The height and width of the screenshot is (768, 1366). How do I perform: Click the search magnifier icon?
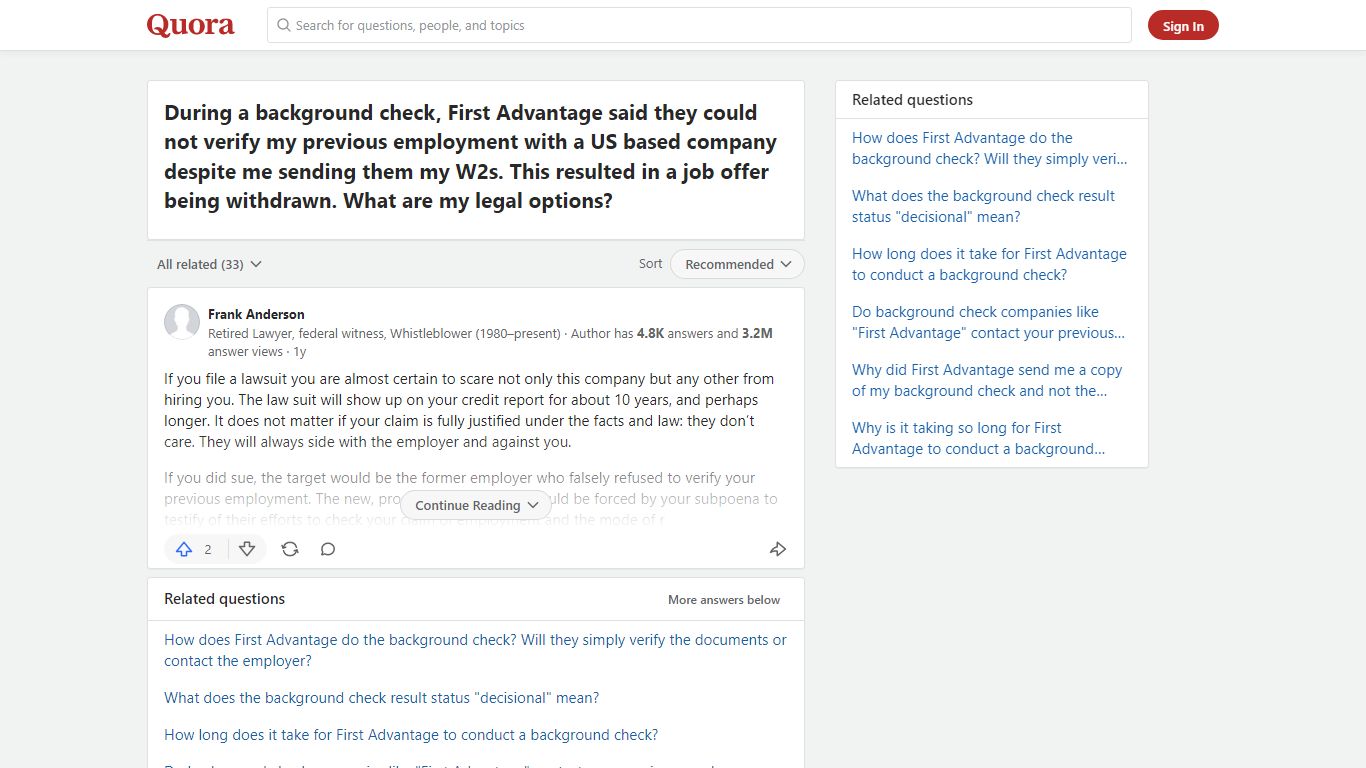pos(284,25)
